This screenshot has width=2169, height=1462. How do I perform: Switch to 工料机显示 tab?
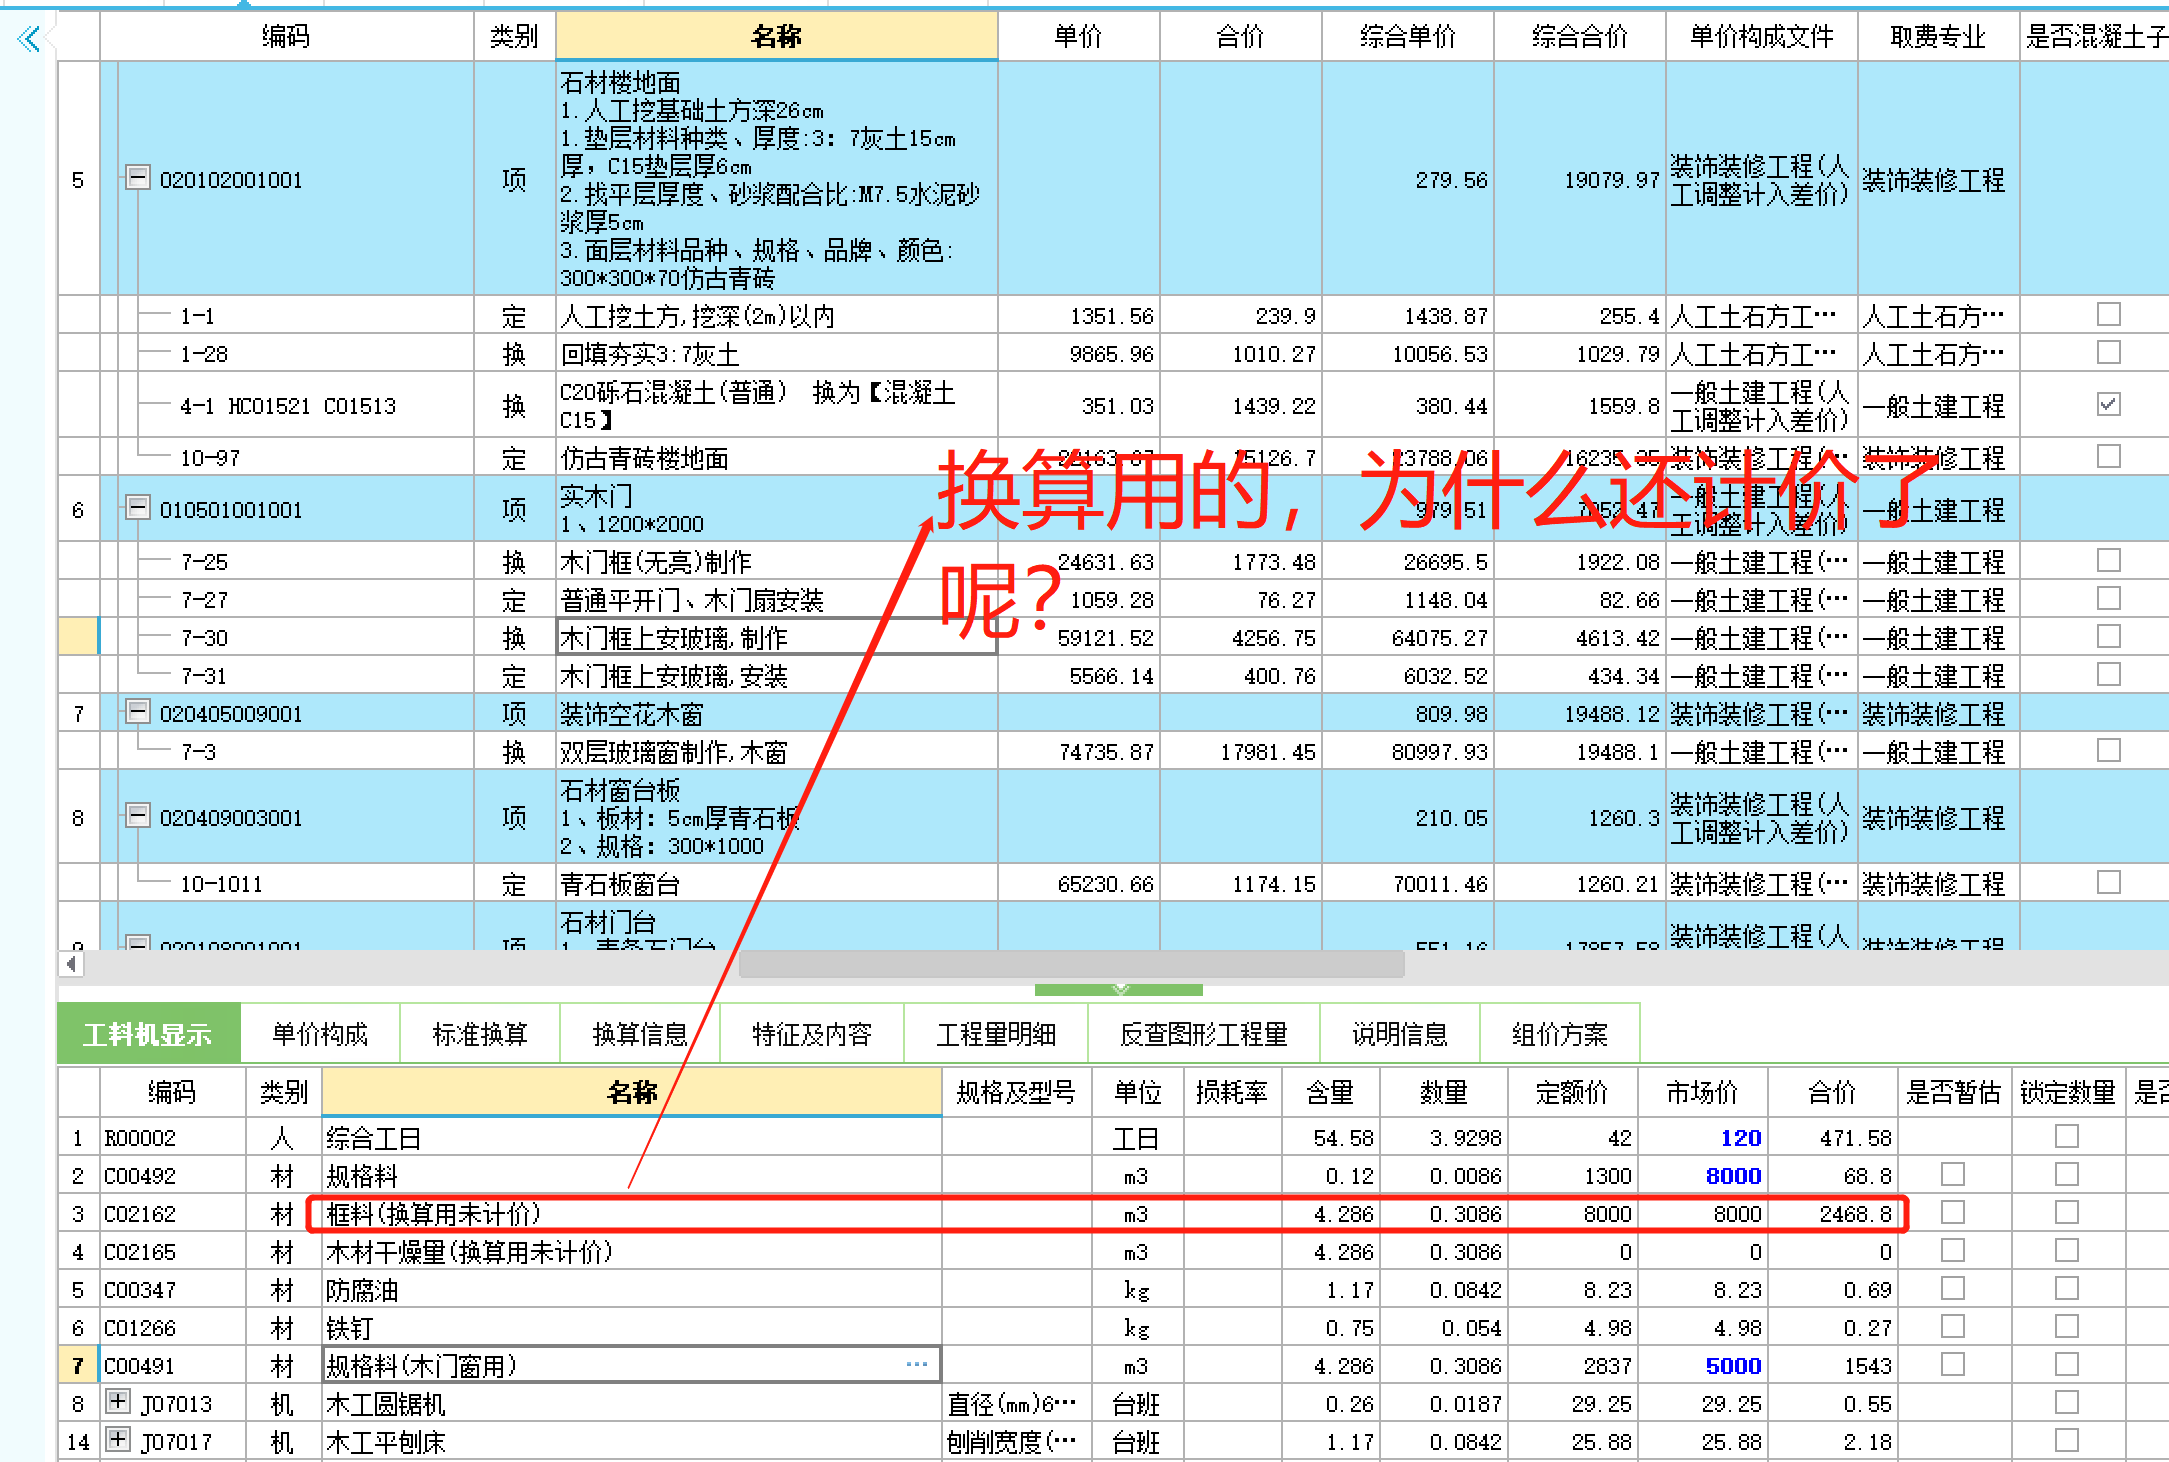click(x=148, y=1034)
